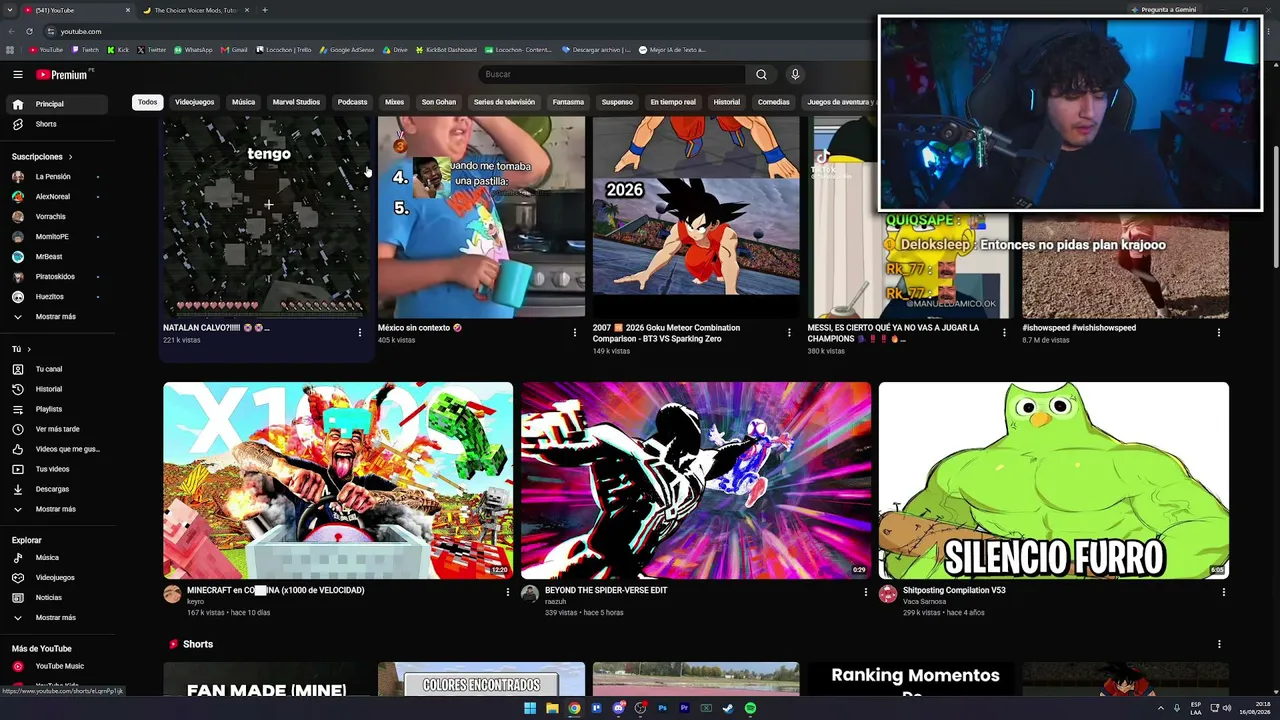The width and height of the screenshot is (1280, 720).
Task: Play the SILENCIO FURRO thumbnail video
Action: click(1054, 480)
